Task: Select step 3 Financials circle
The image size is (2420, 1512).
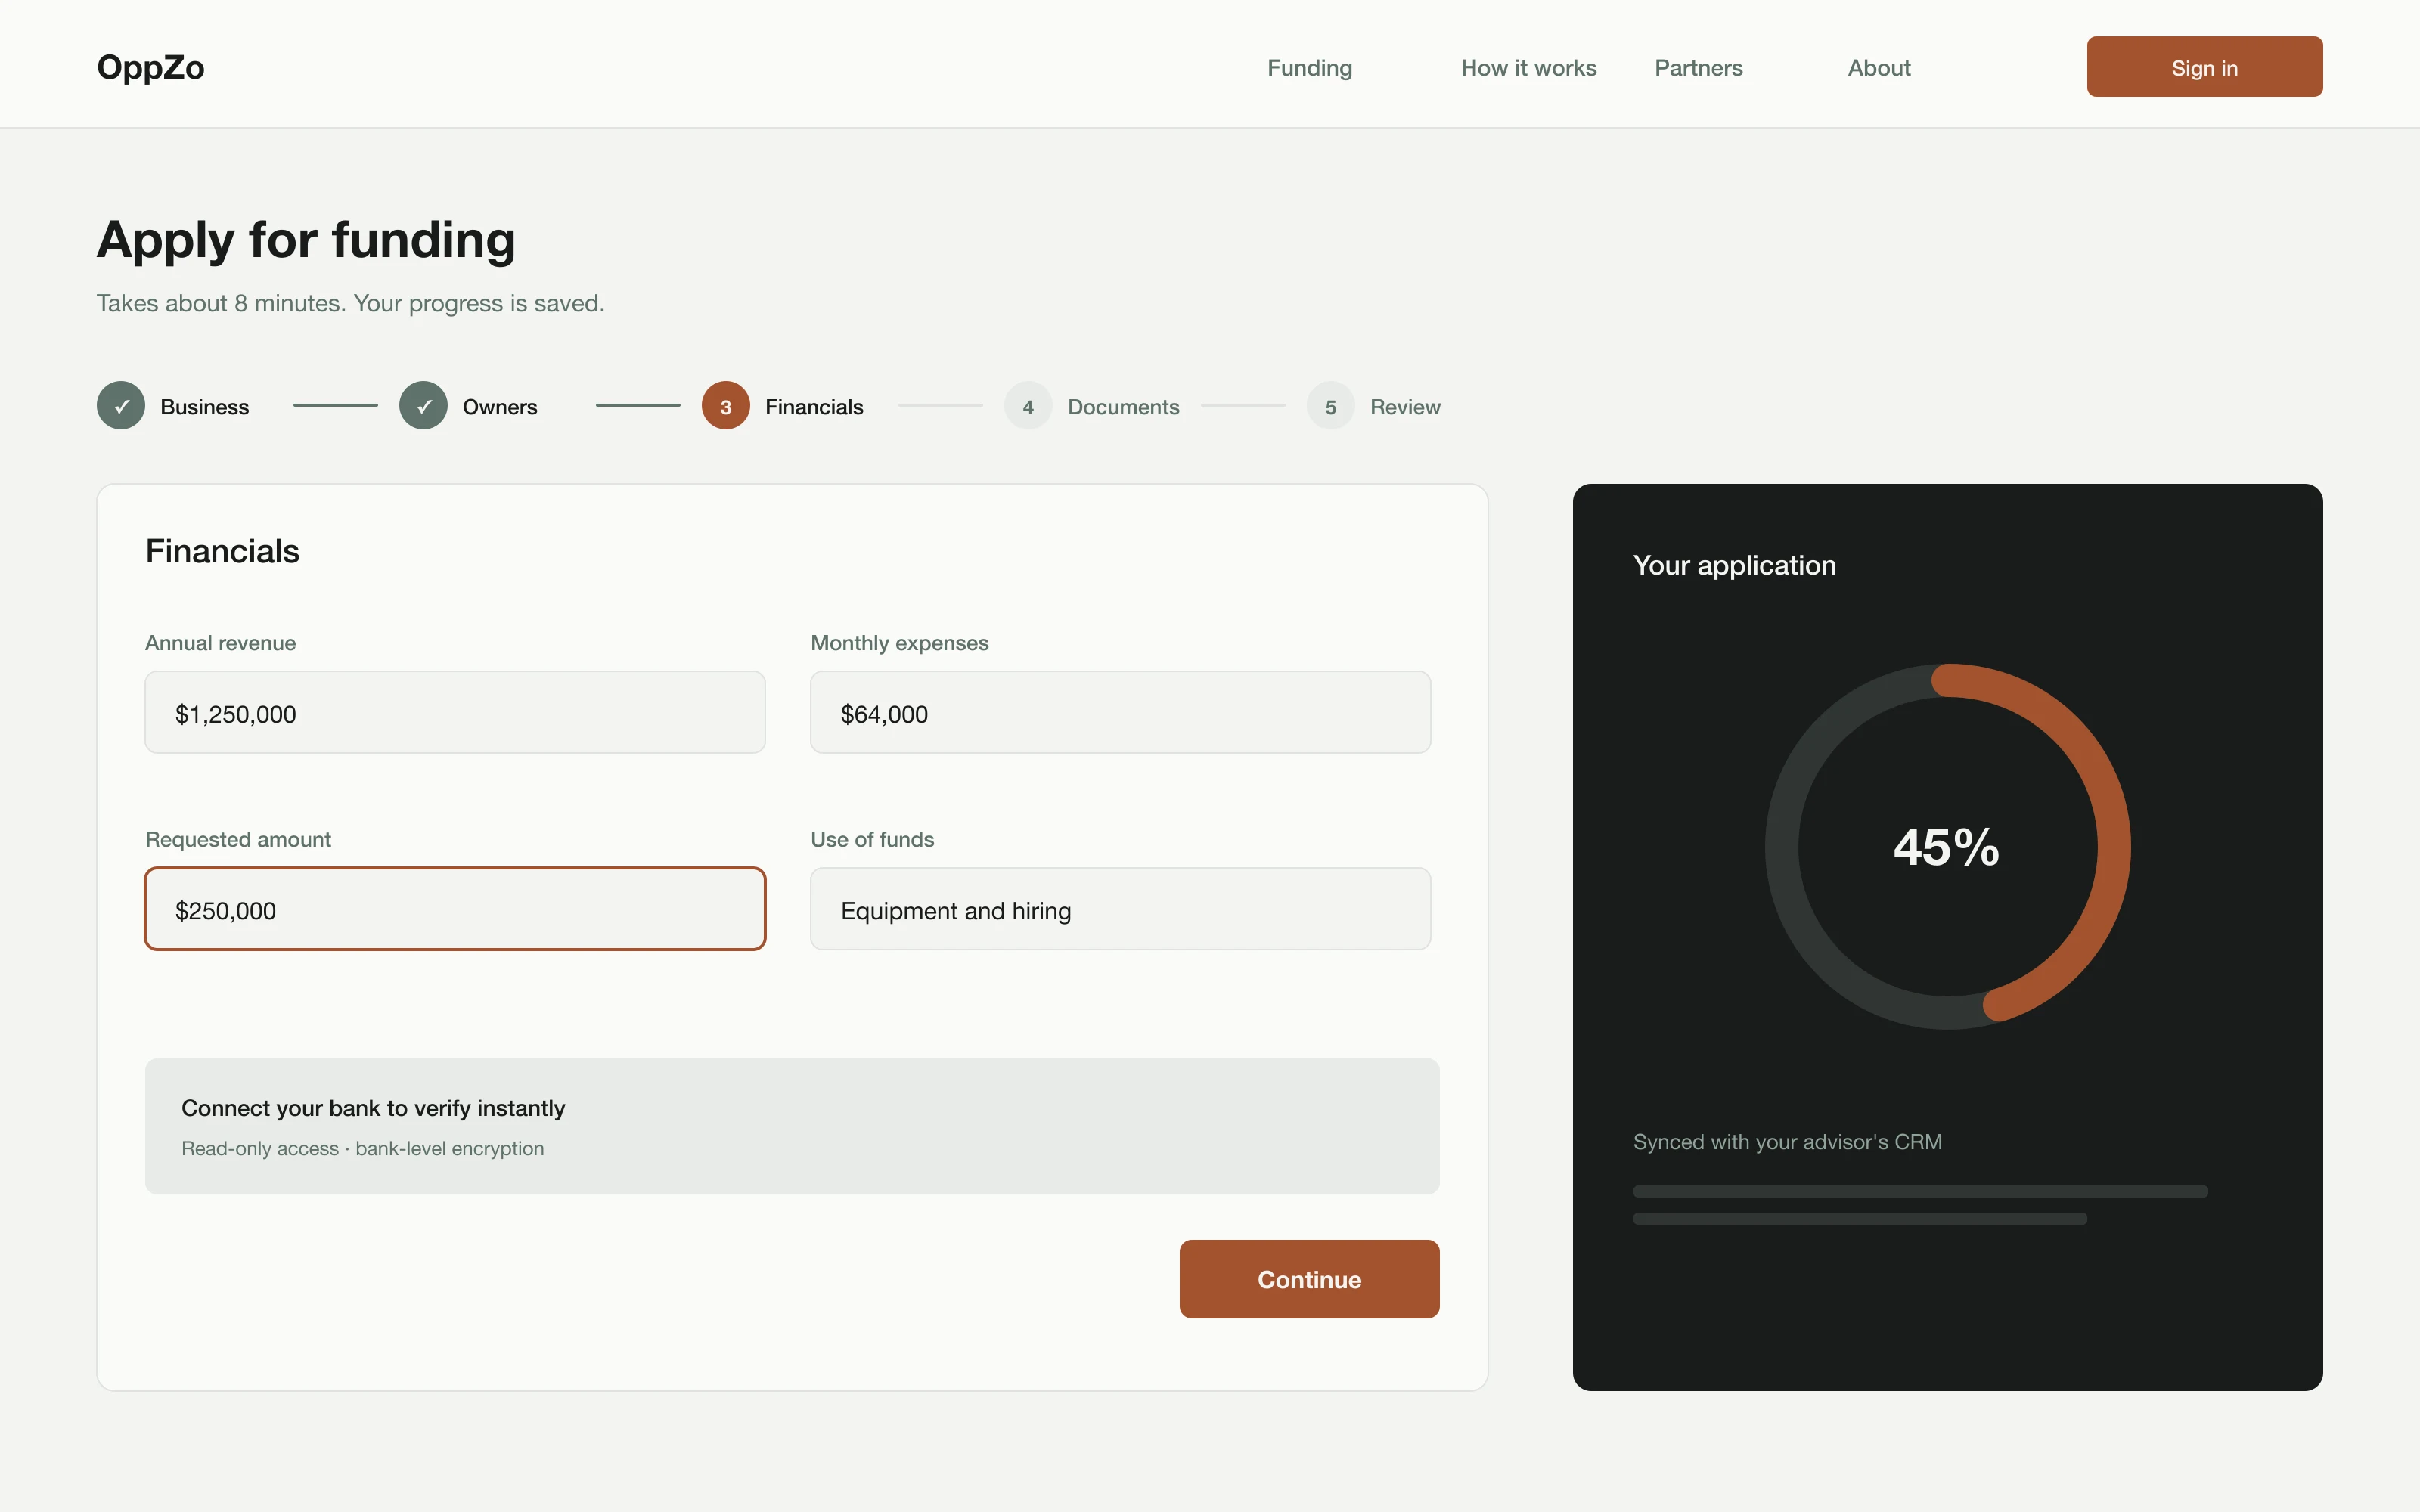Action: tap(726, 406)
